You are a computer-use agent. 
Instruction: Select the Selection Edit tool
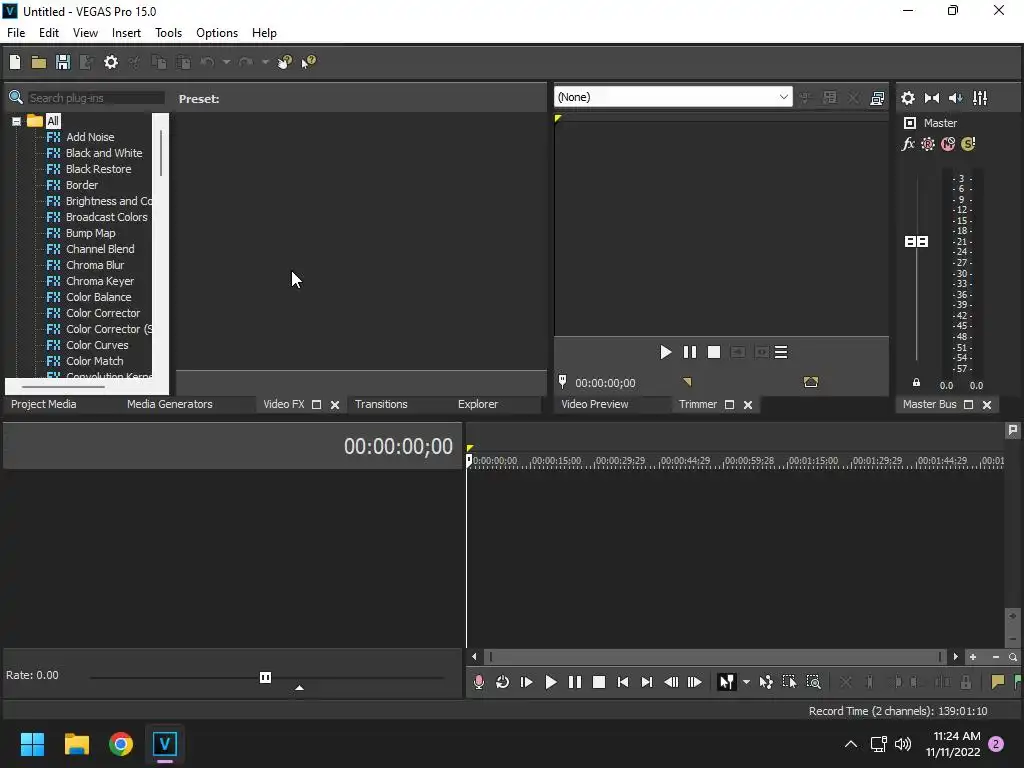790,682
